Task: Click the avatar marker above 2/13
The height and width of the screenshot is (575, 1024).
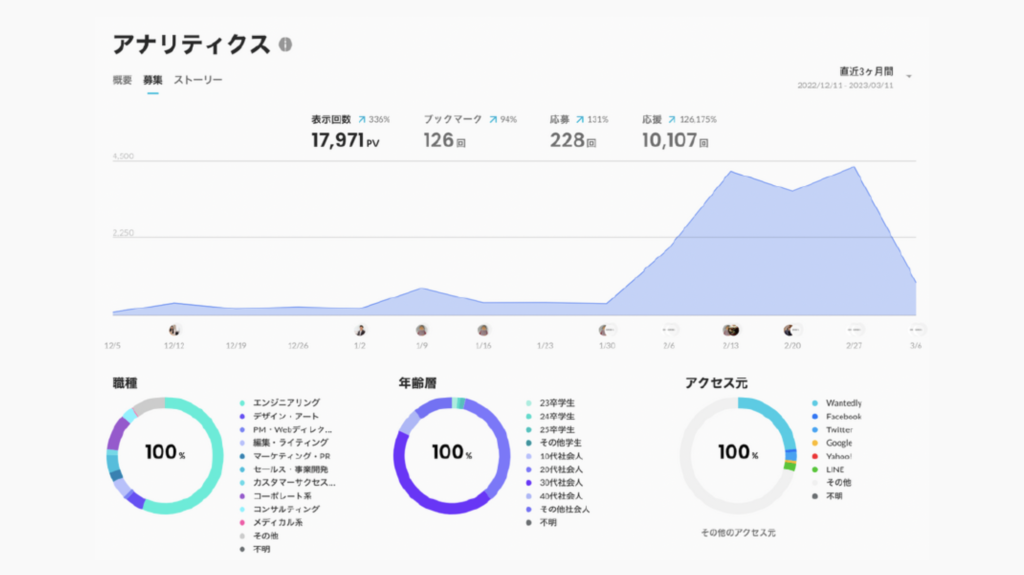Action: (731, 329)
